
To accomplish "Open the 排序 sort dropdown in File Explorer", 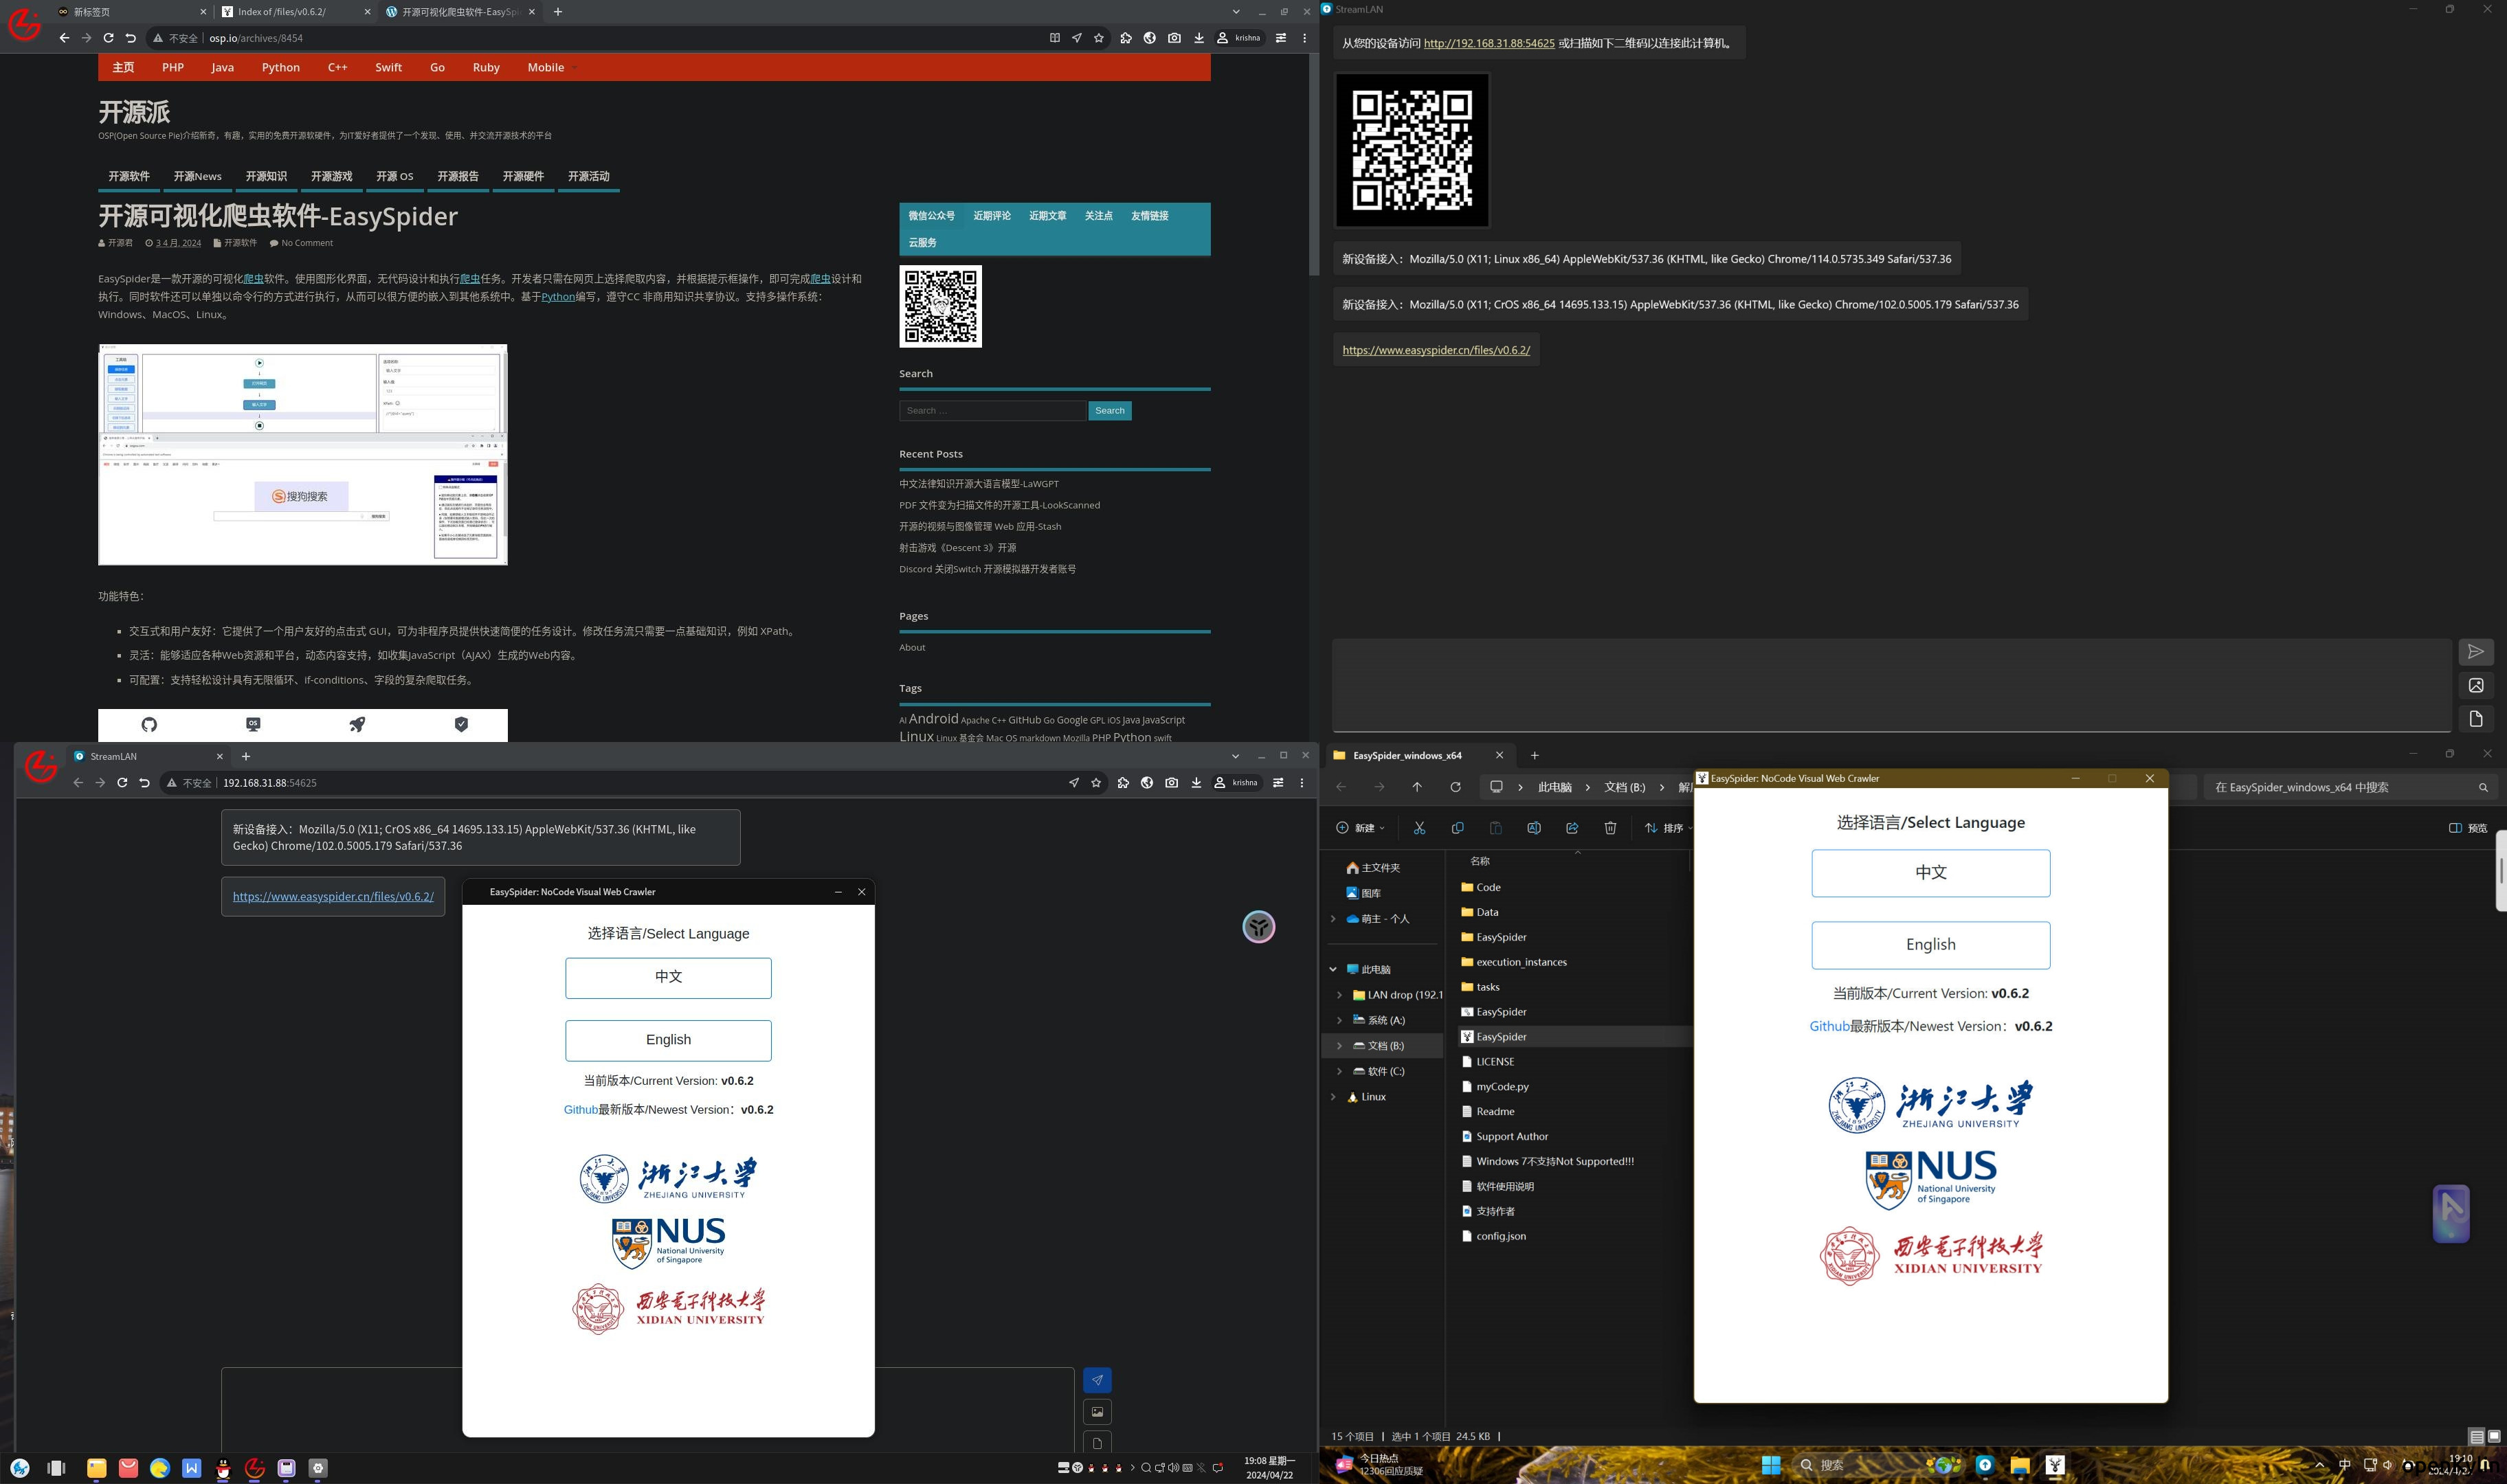I will [1669, 828].
